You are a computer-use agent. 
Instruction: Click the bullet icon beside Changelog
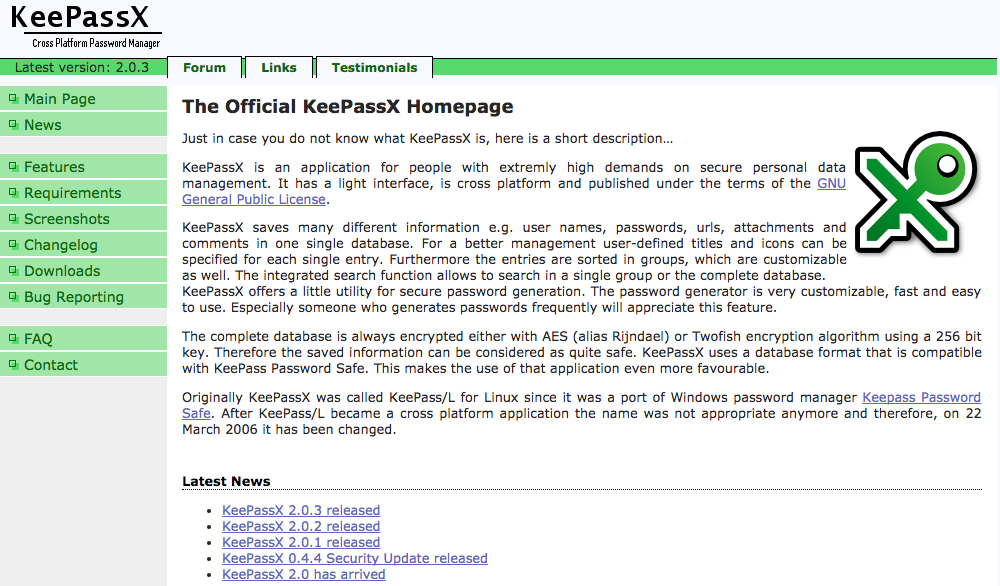(13, 245)
